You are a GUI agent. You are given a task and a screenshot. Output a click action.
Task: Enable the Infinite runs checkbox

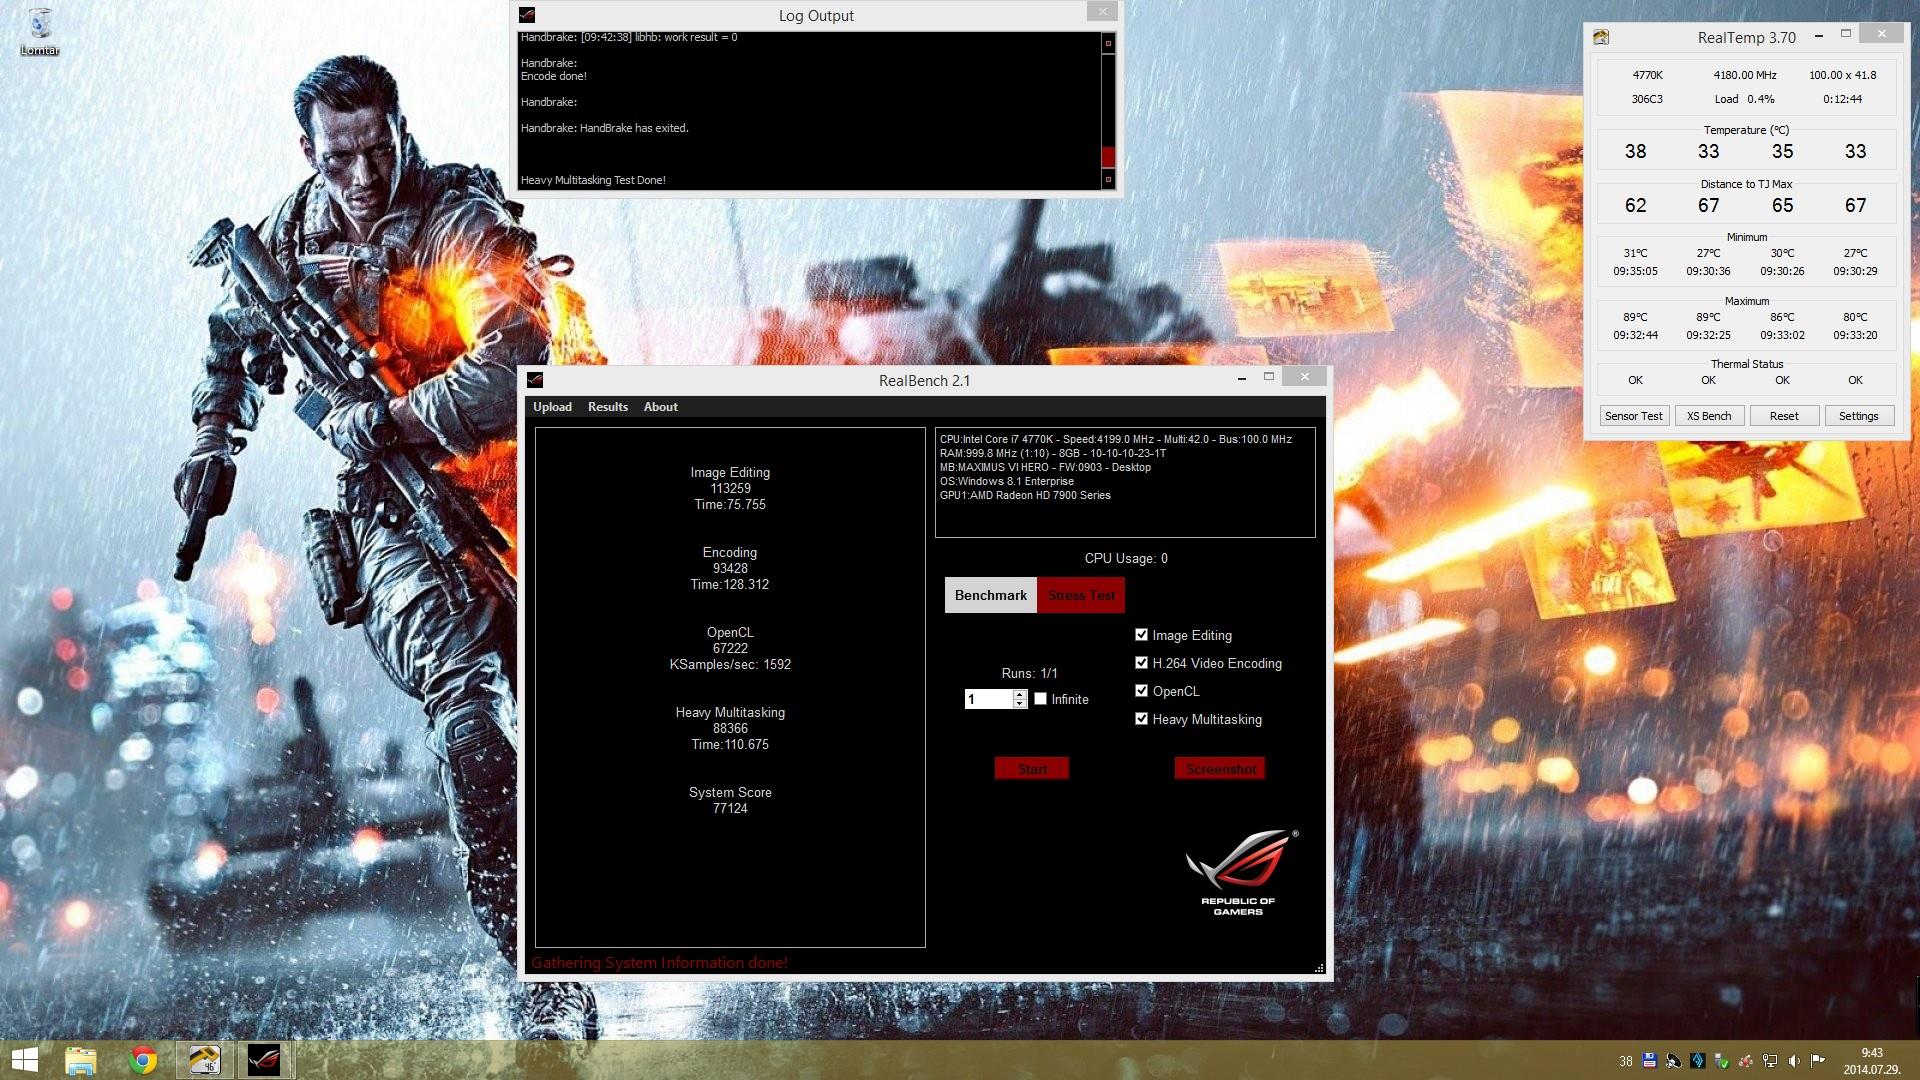1040,699
